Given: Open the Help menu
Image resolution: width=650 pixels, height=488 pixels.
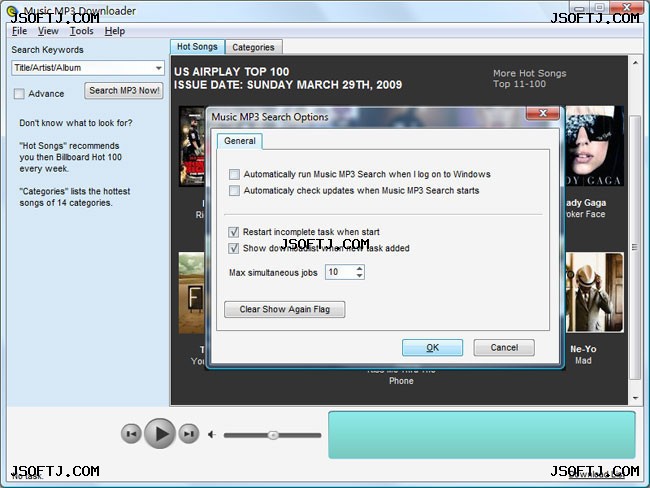Looking at the screenshot, I should tap(114, 31).
